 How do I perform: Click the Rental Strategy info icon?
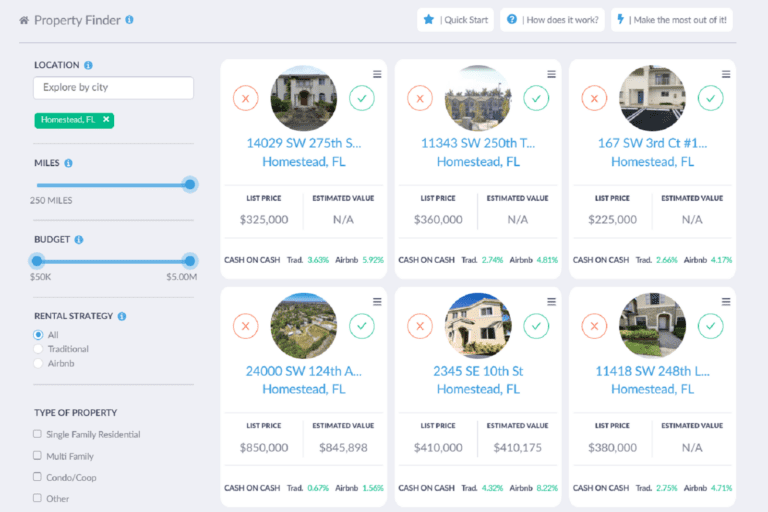(122, 316)
